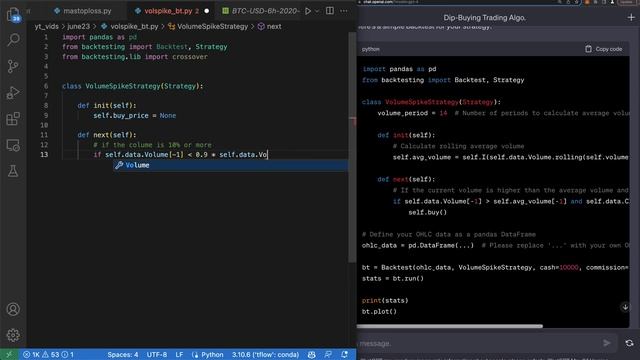Click line number 6 in the gutter

46,86
